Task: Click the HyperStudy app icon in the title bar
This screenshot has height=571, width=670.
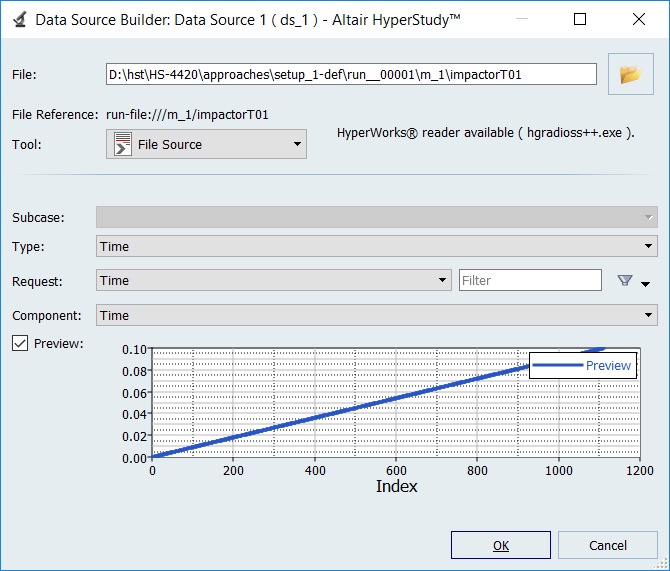Action: point(20,19)
